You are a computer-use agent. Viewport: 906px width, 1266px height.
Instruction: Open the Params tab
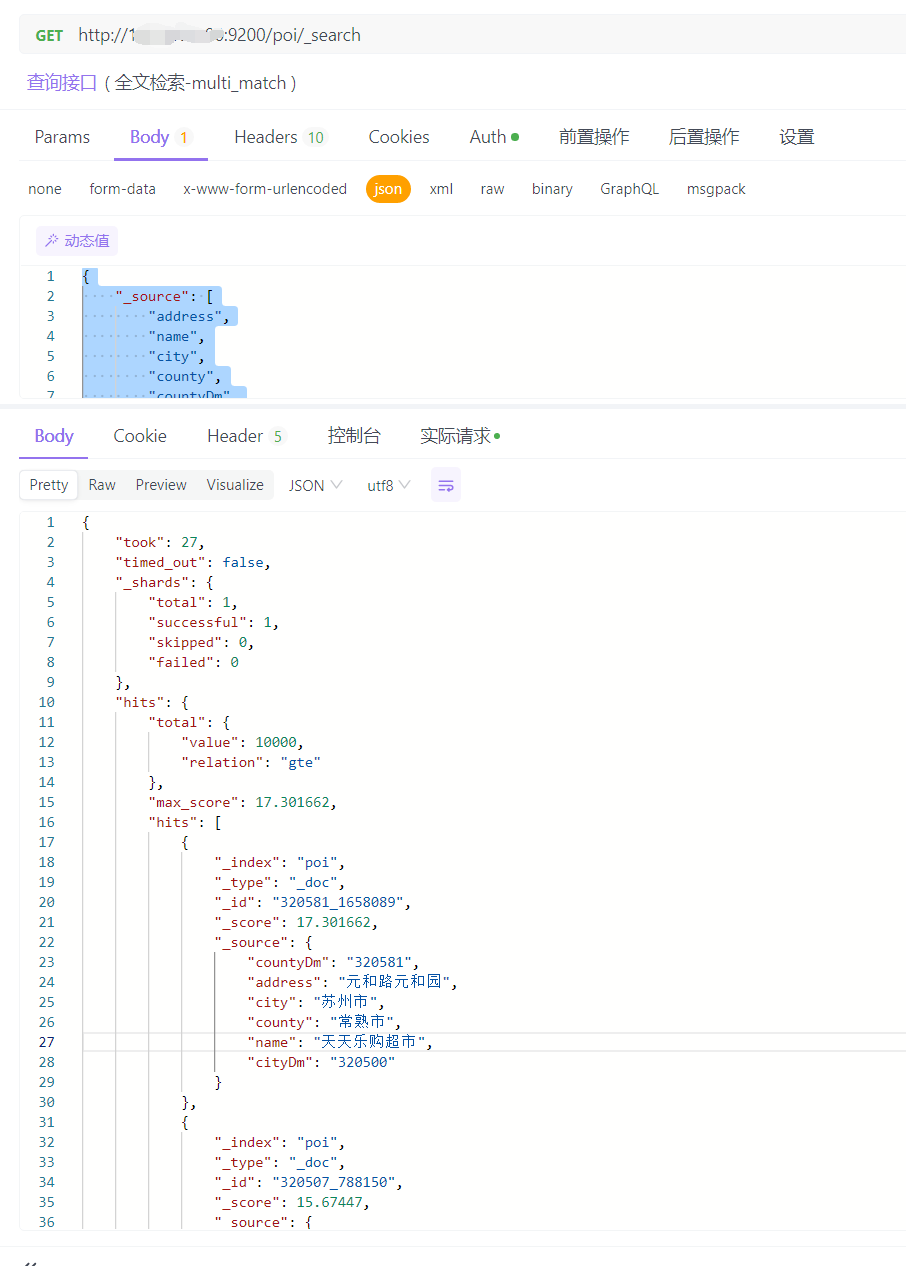click(62, 137)
